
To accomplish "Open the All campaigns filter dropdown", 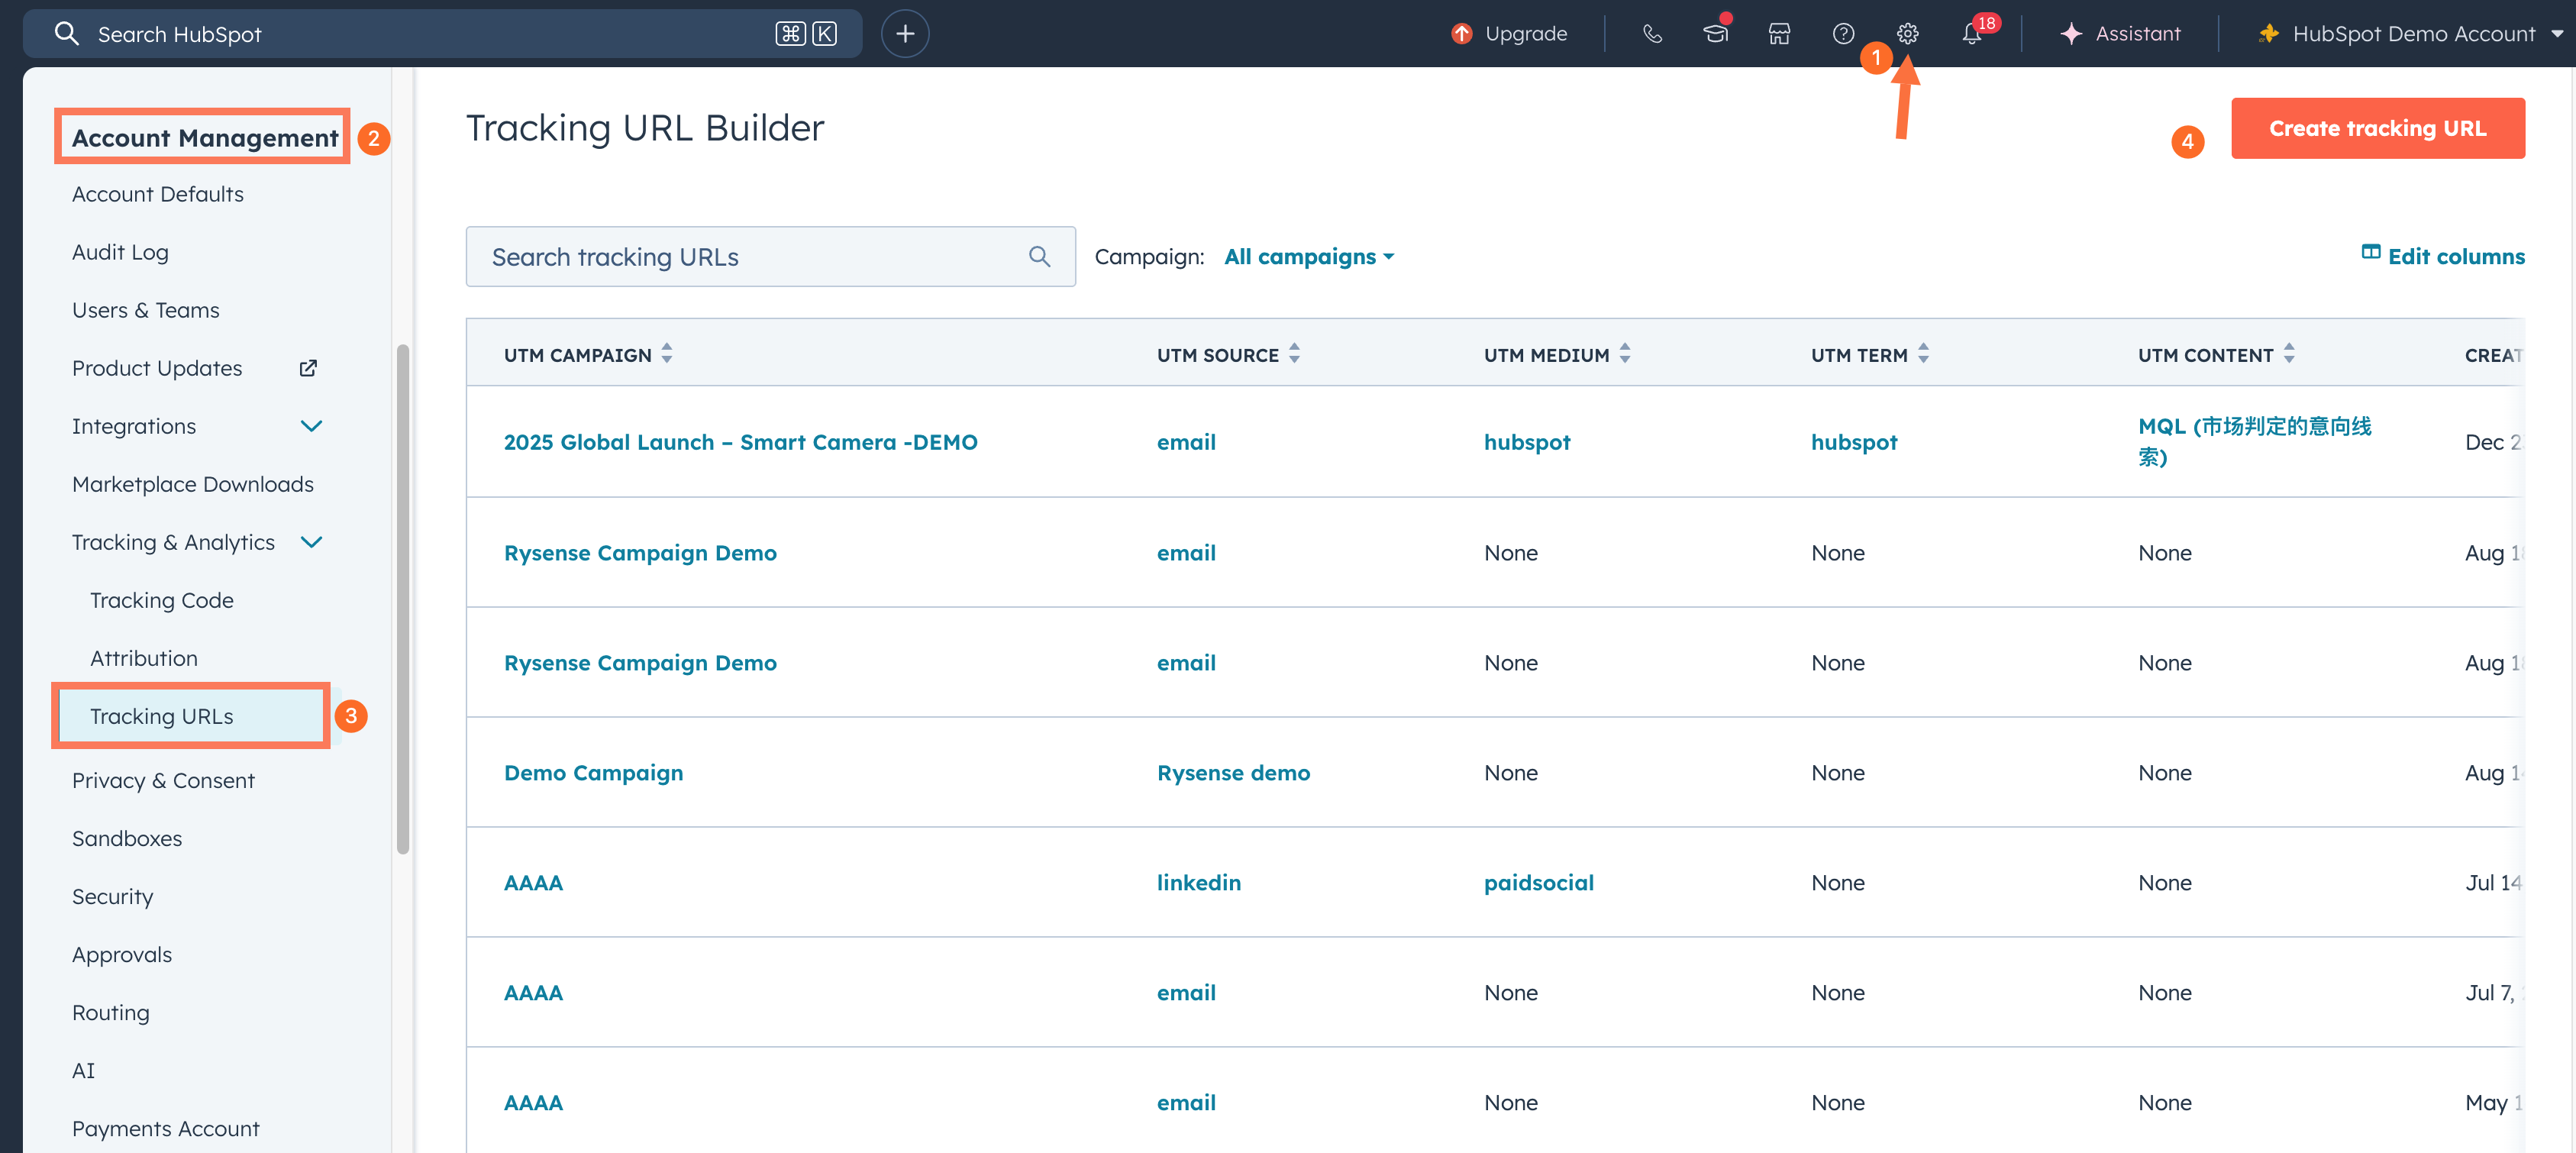I will click(x=1308, y=257).
